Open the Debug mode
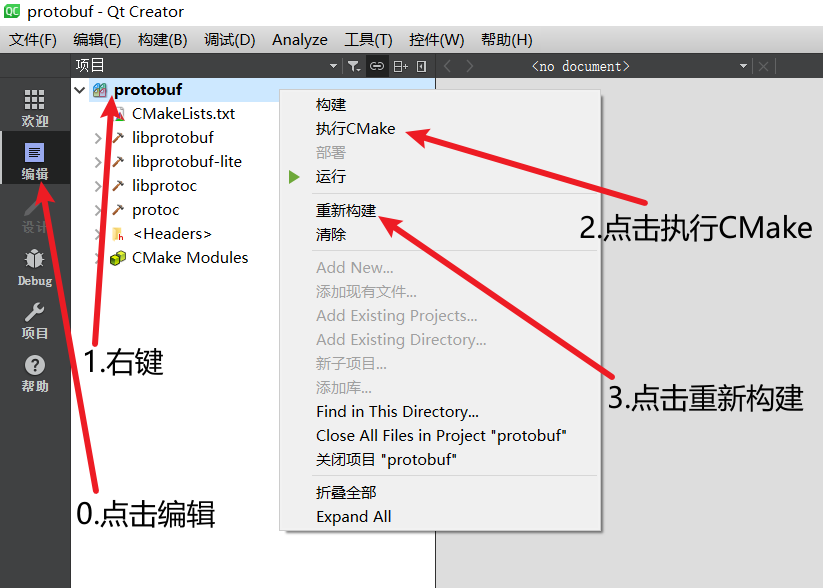 (x=35, y=267)
